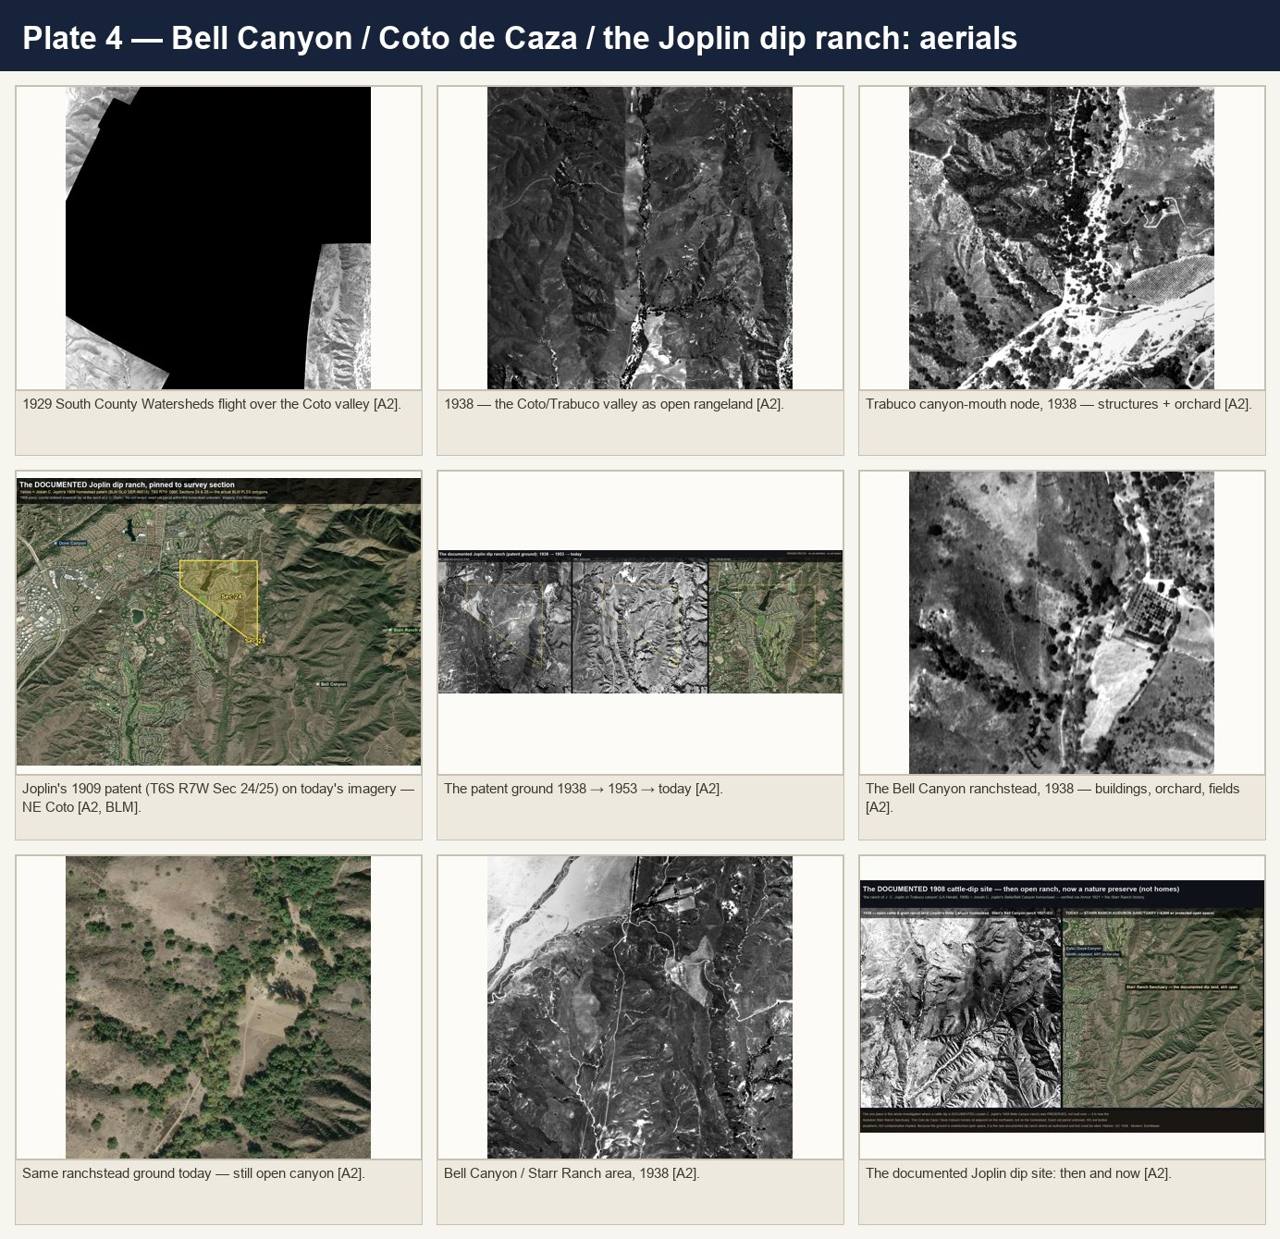The width and height of the screenshot is (1280, 1239).
Task: Open the 1929 South County Watersheds flight image
Action: tap(218, 238)
